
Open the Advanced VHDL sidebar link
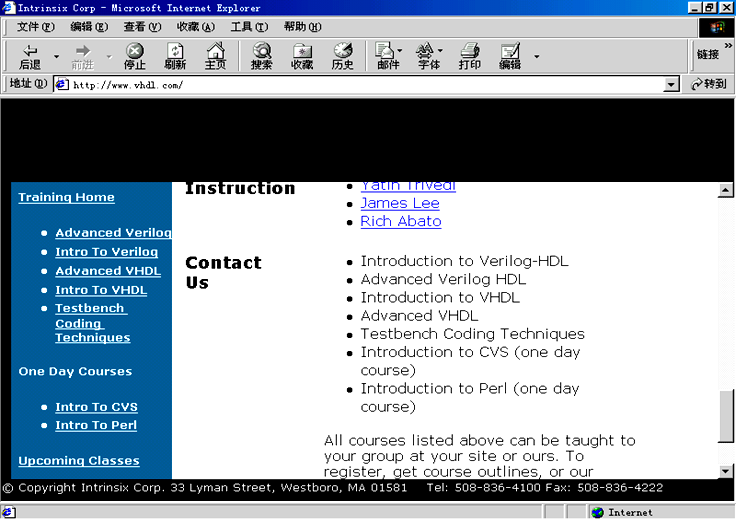(x=108, y=271)
